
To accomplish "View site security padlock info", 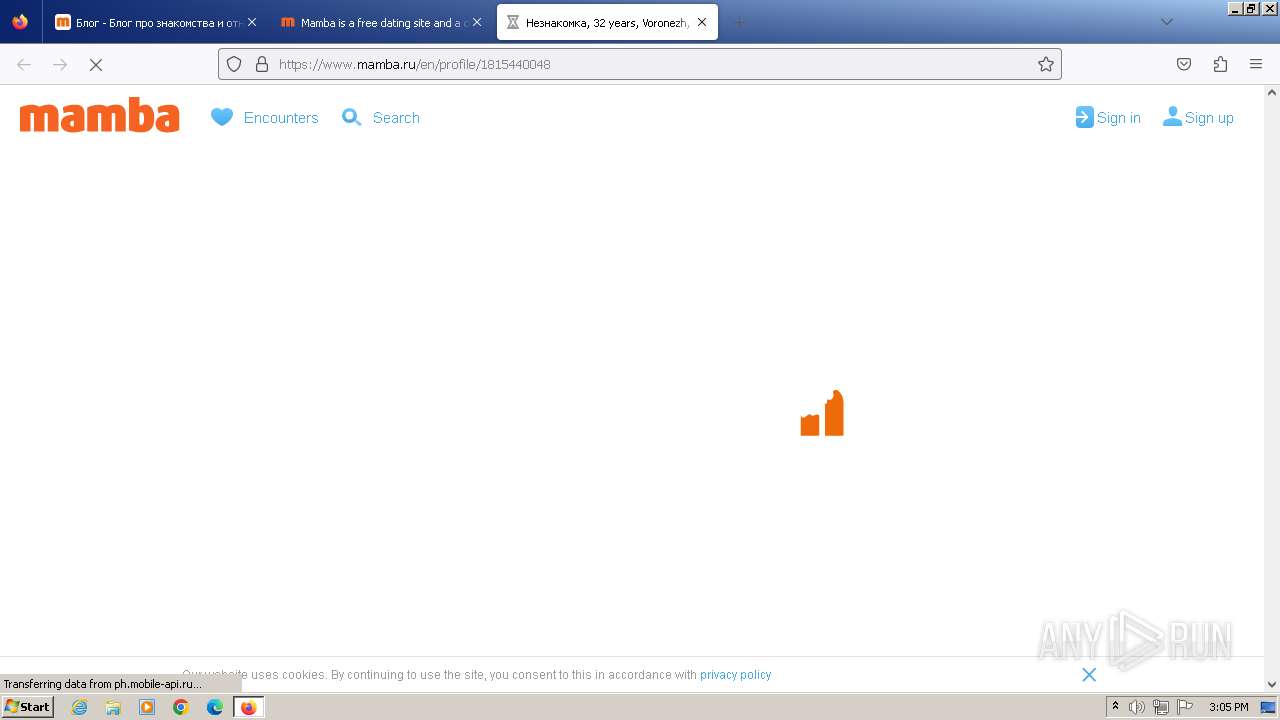I will [262, 64].
